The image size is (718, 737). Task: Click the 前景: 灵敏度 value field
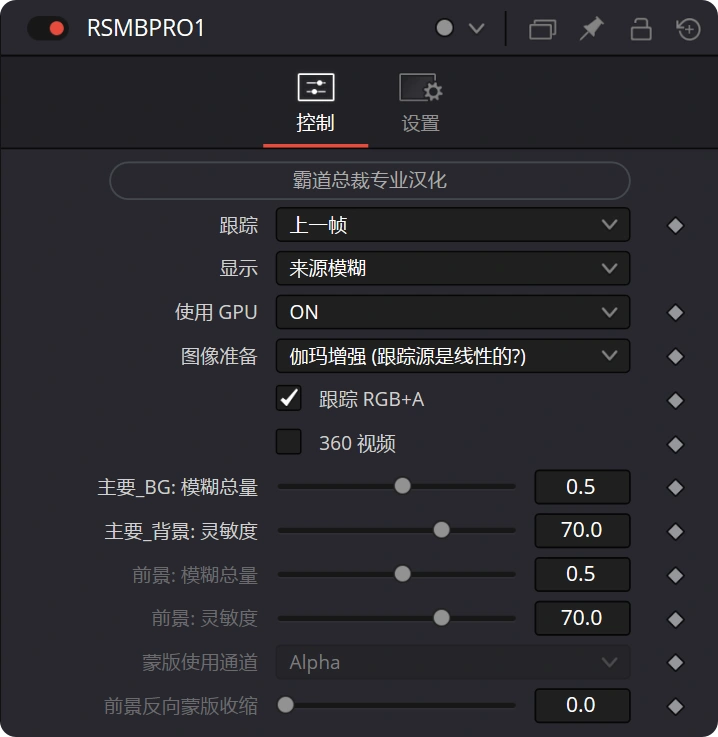point(582,618)
